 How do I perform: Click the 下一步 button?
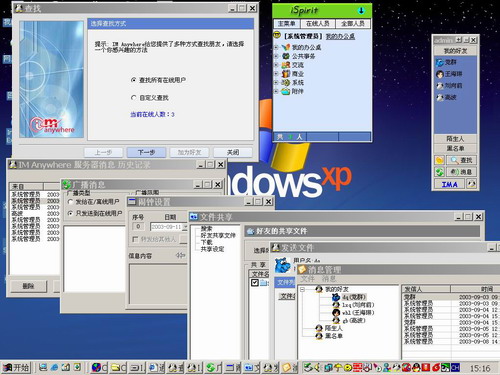[x=146, y=152]
